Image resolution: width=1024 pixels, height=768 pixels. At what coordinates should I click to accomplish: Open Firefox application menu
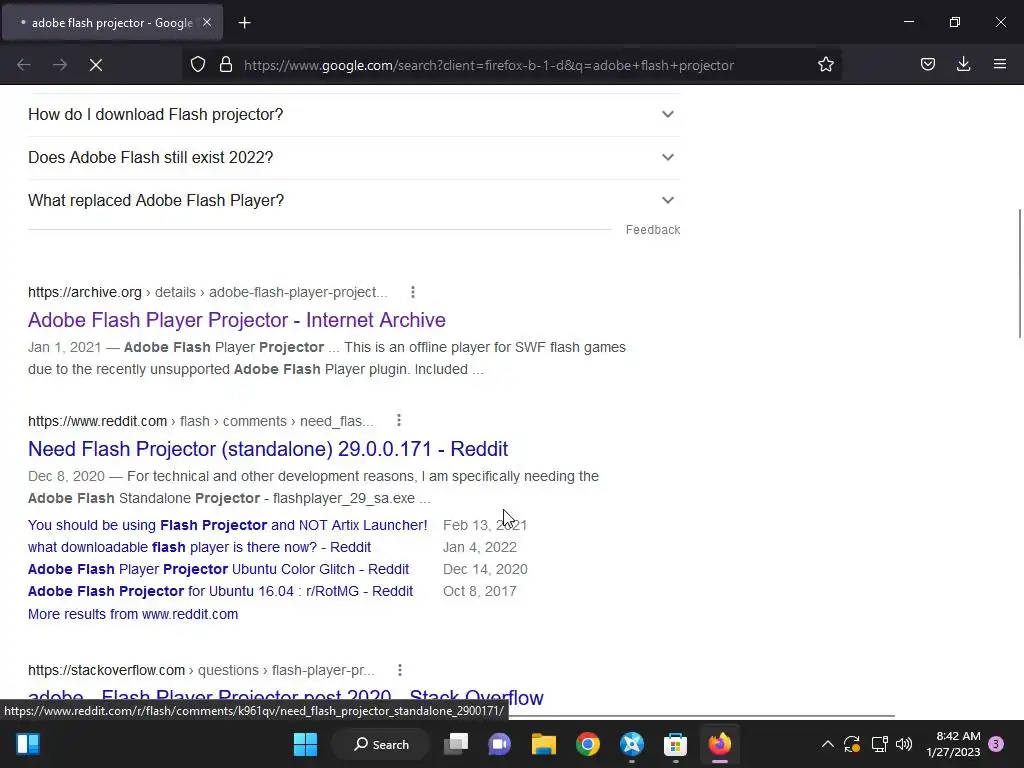[1000, 65]
